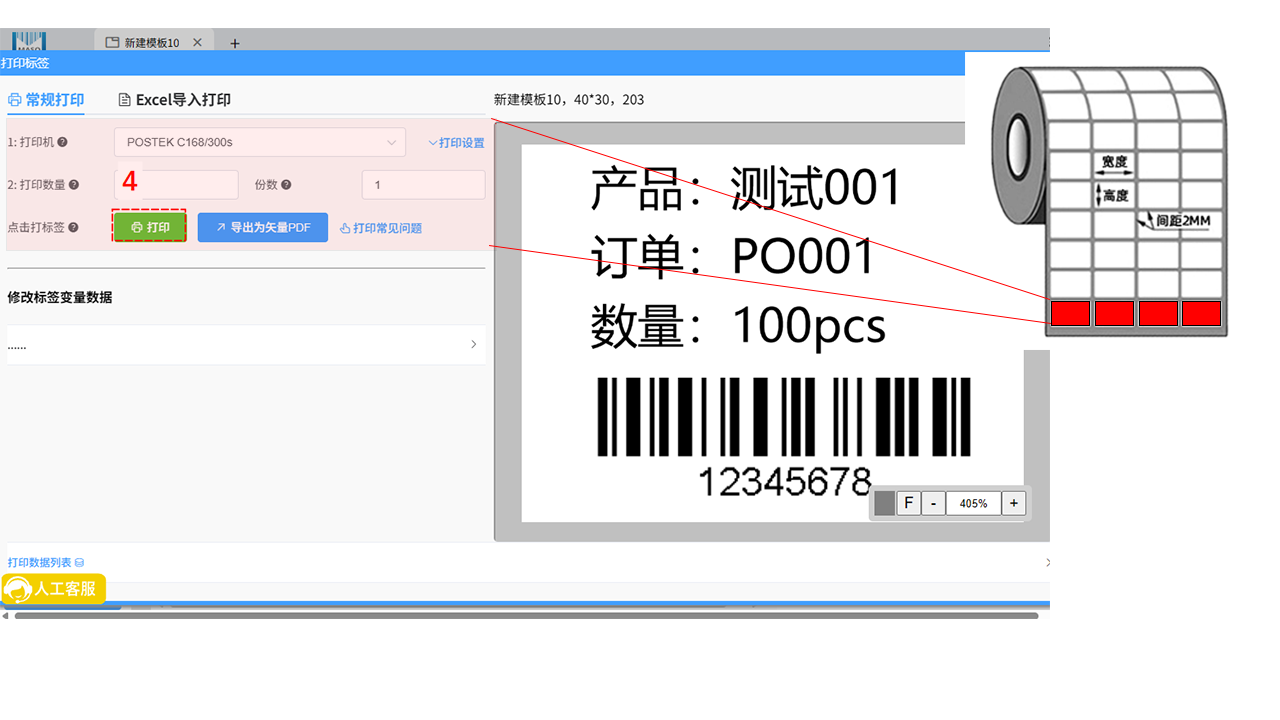Open 人工客服 support chat
The width and height of the screenshot is (1280, 720).
pos(53,589)
